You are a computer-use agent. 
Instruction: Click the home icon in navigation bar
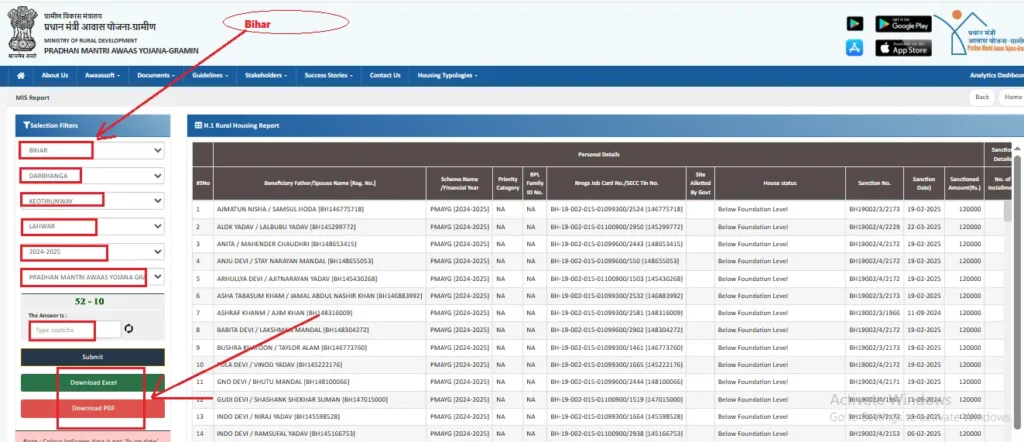click(x=20, y=75)
